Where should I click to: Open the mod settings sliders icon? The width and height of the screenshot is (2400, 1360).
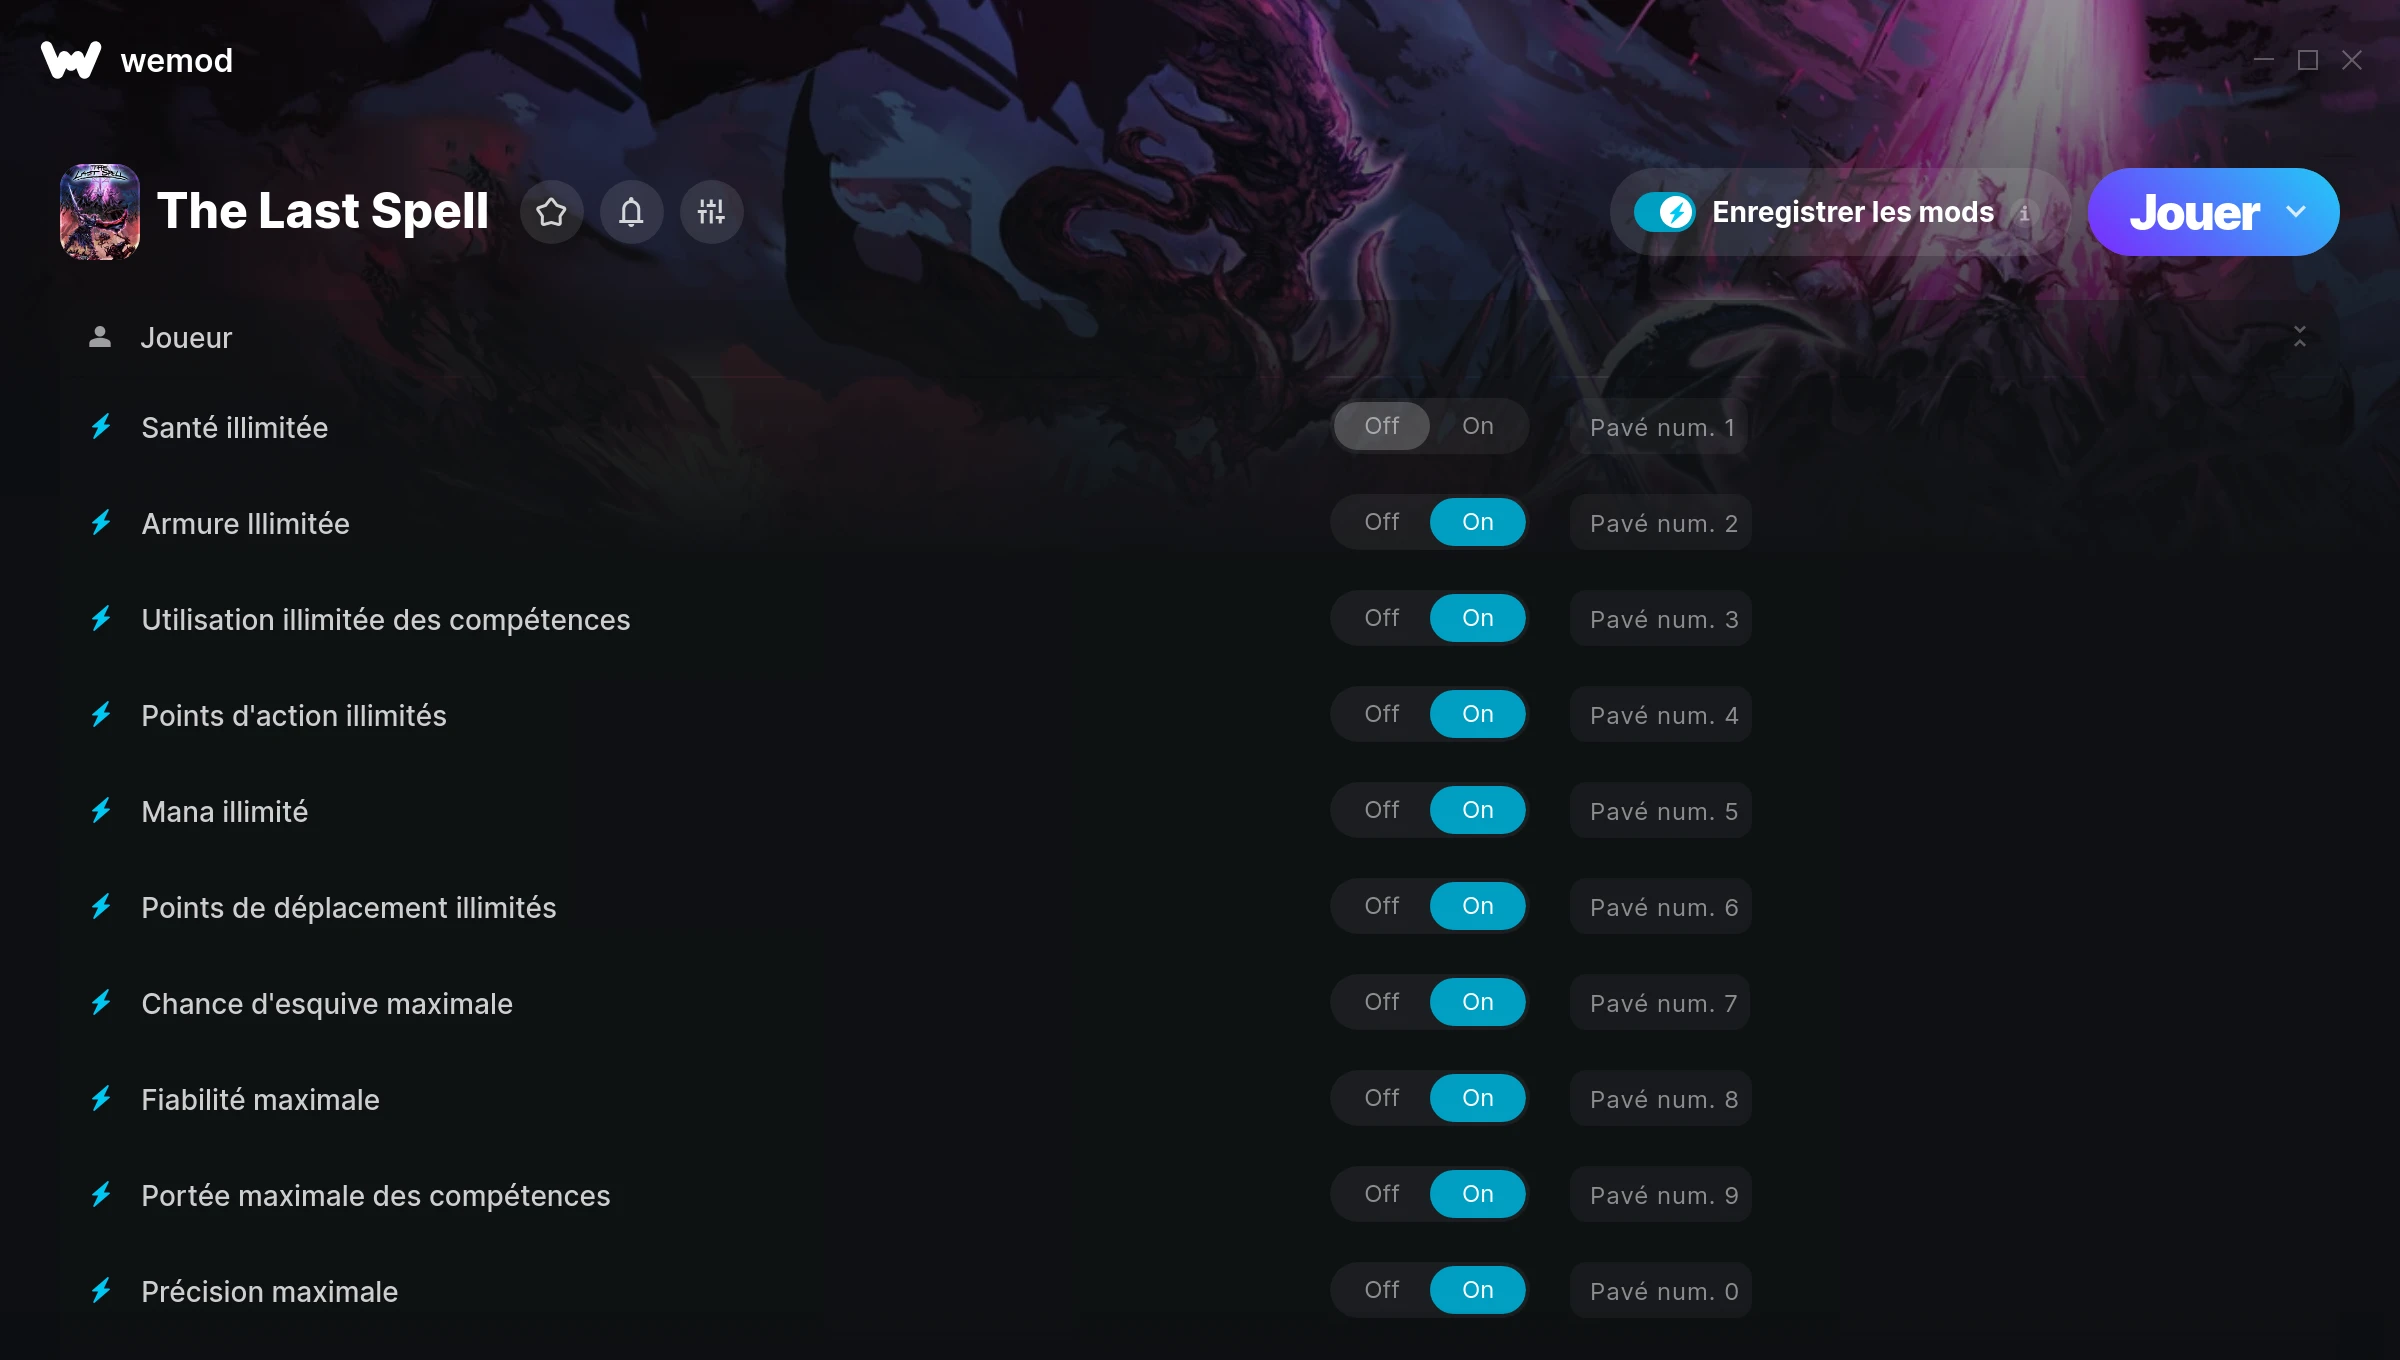[x=711, y=212]
